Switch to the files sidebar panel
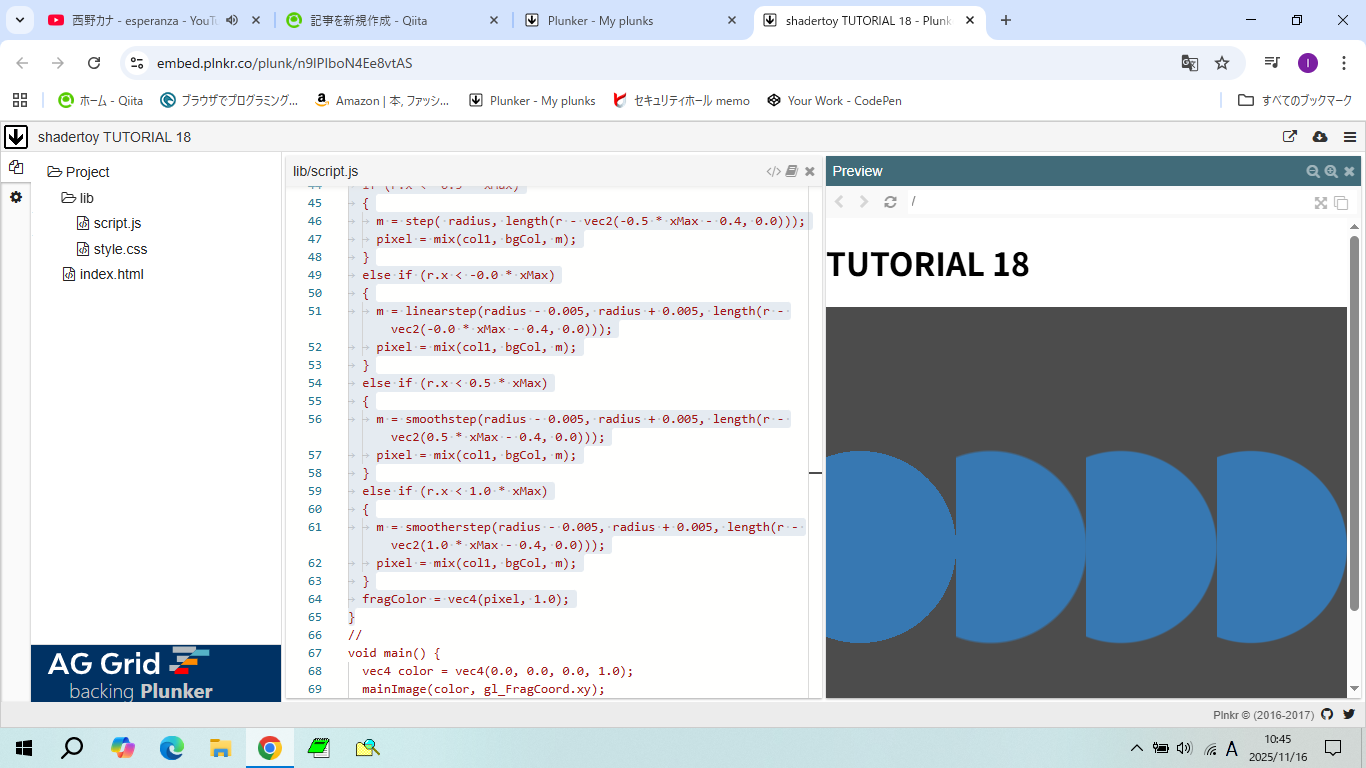 tap(15, 168)
